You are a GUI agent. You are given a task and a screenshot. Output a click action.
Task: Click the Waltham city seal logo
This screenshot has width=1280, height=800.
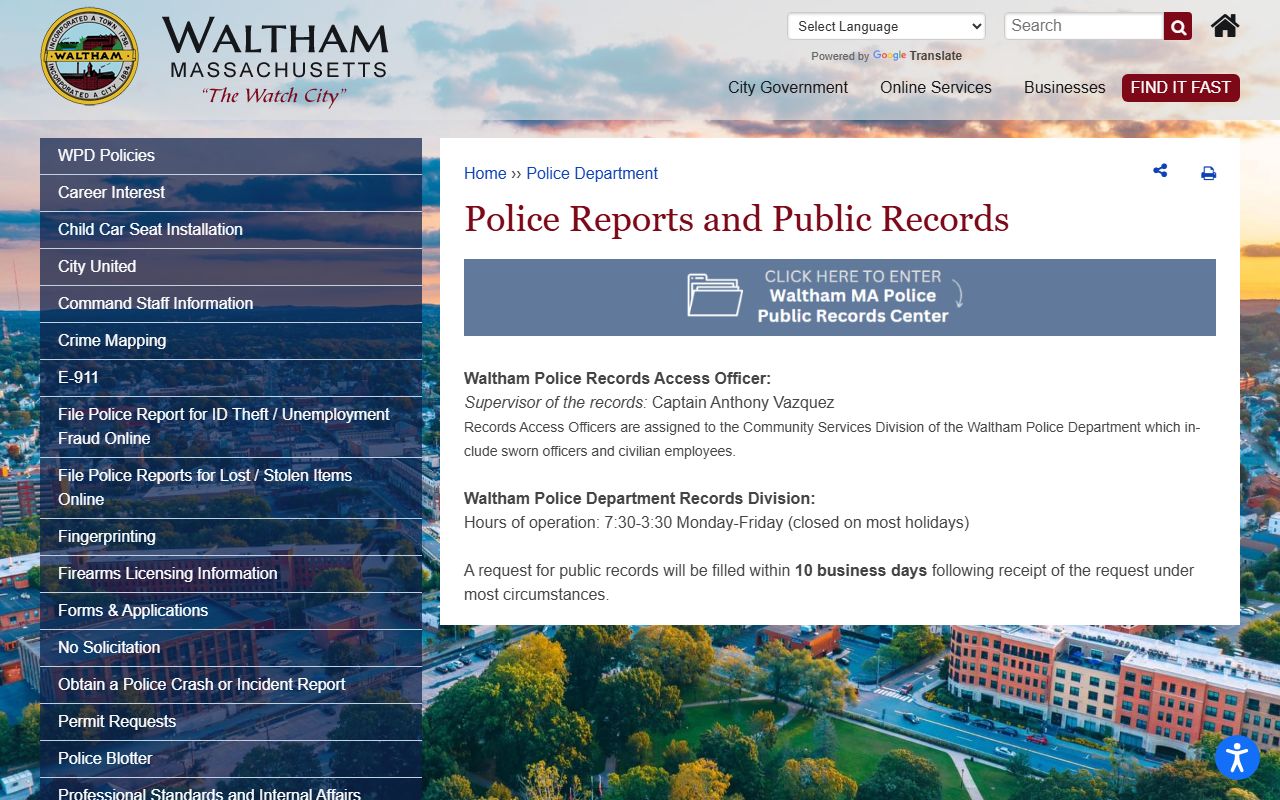90,57
